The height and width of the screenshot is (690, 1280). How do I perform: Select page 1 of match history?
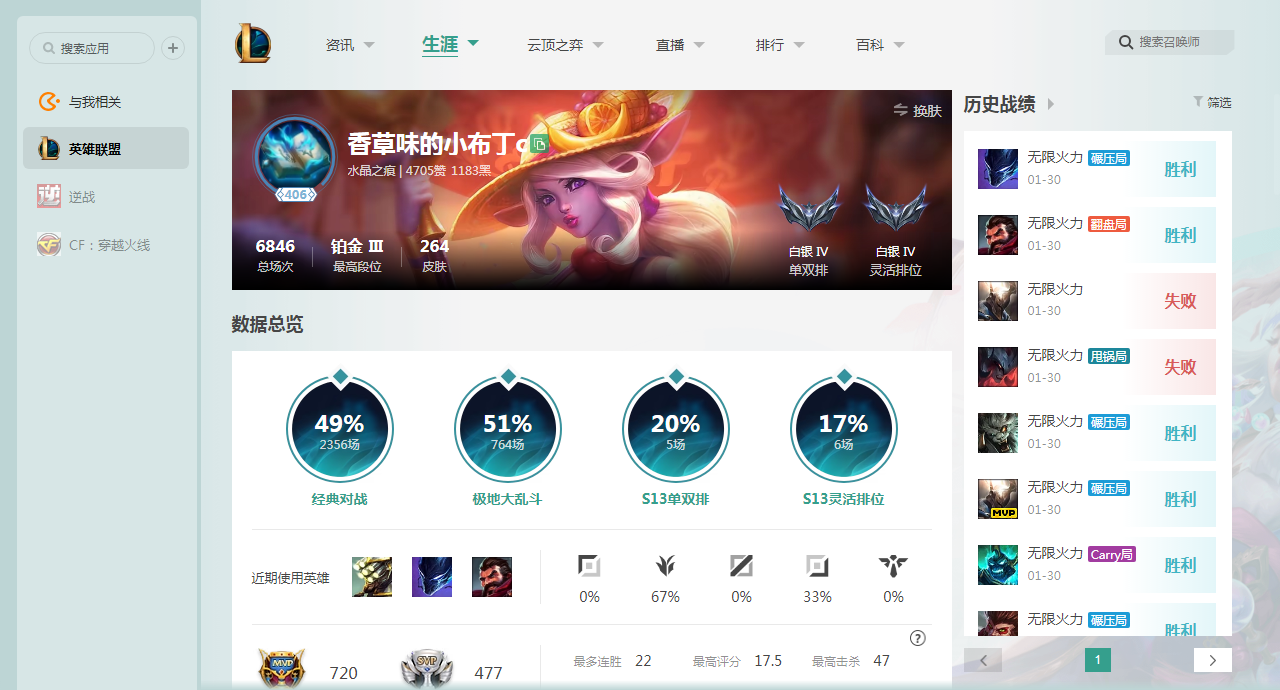point(1098,660)
